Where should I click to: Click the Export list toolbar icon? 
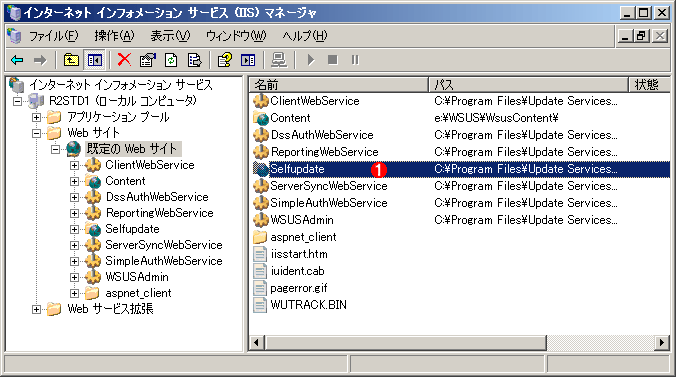[x=194, y=60]
